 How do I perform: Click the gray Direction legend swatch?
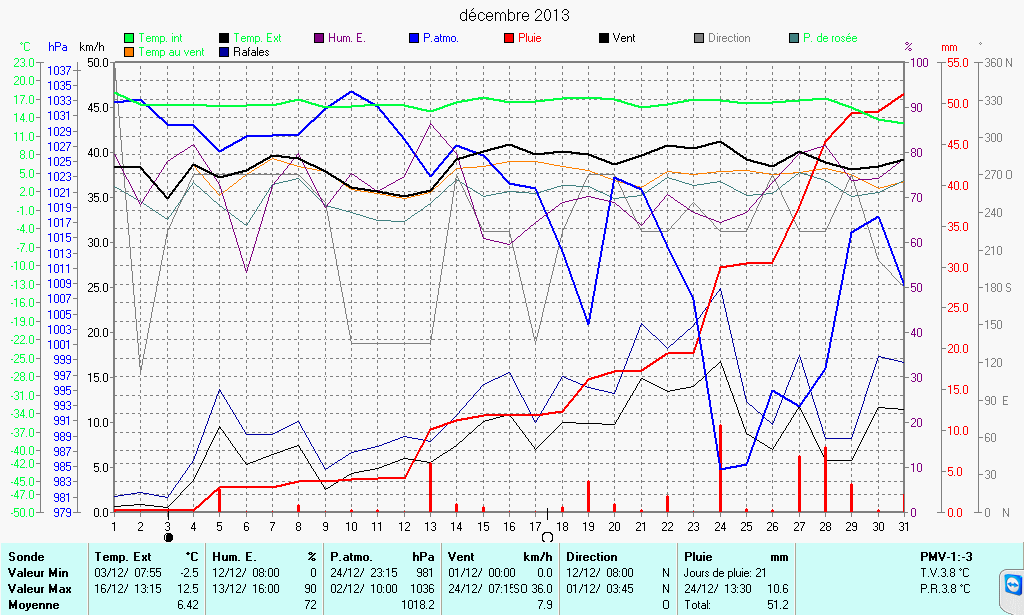click(699, 38)
